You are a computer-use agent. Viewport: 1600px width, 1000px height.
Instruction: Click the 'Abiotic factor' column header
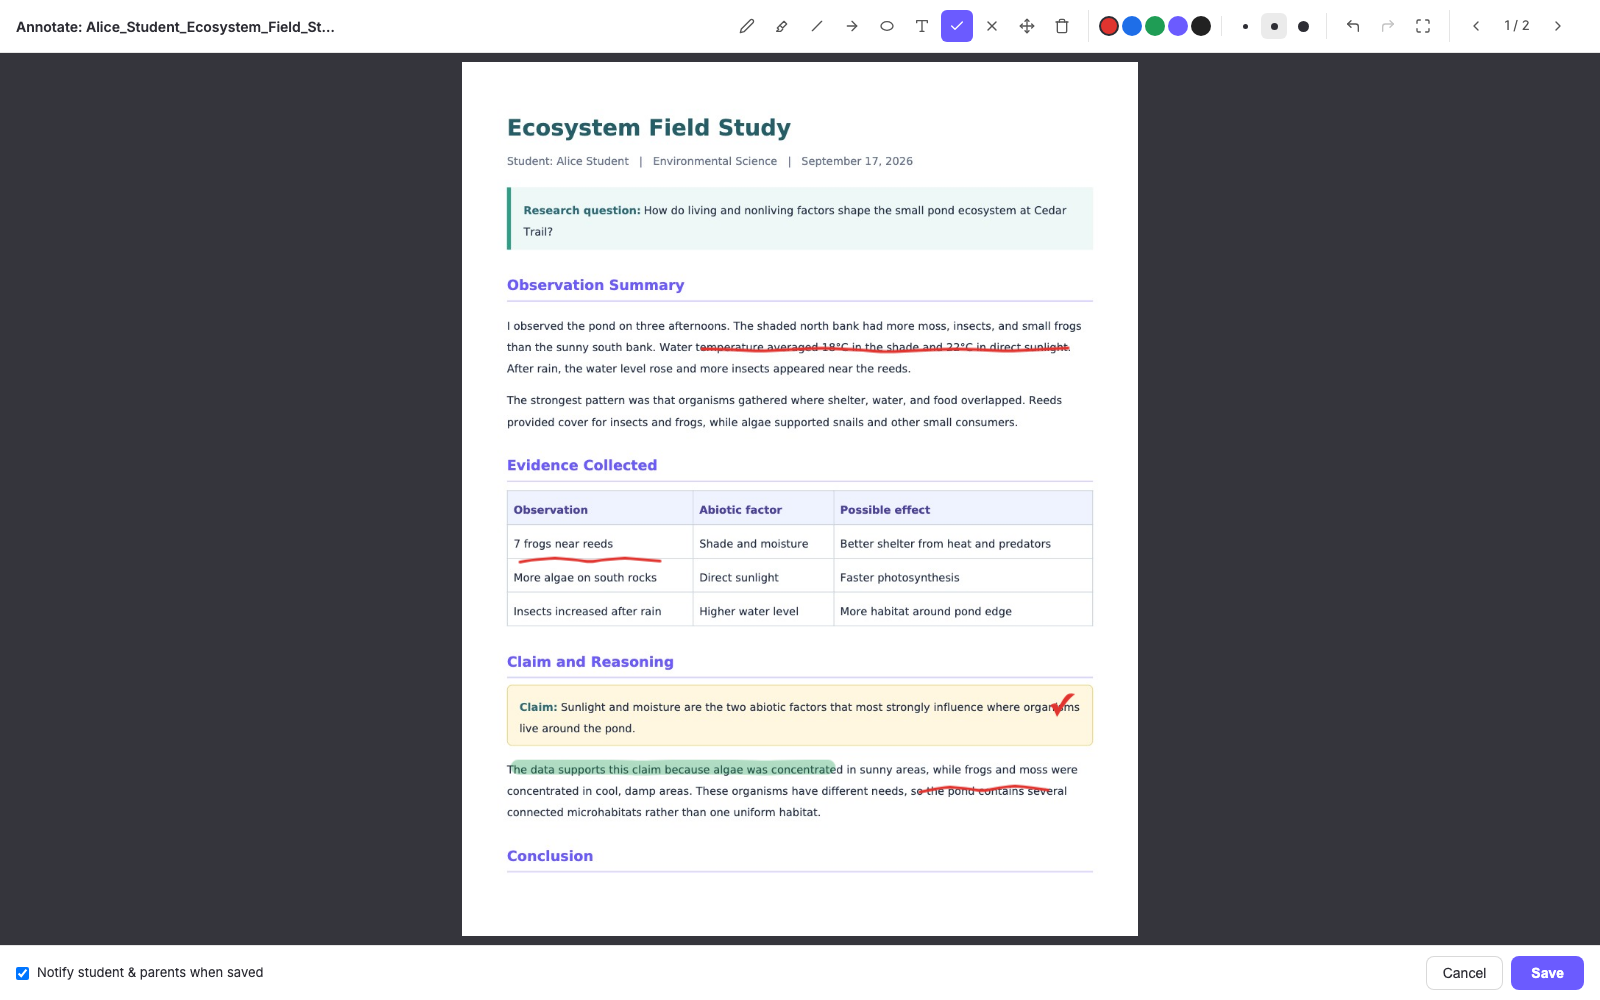[764, 509]
